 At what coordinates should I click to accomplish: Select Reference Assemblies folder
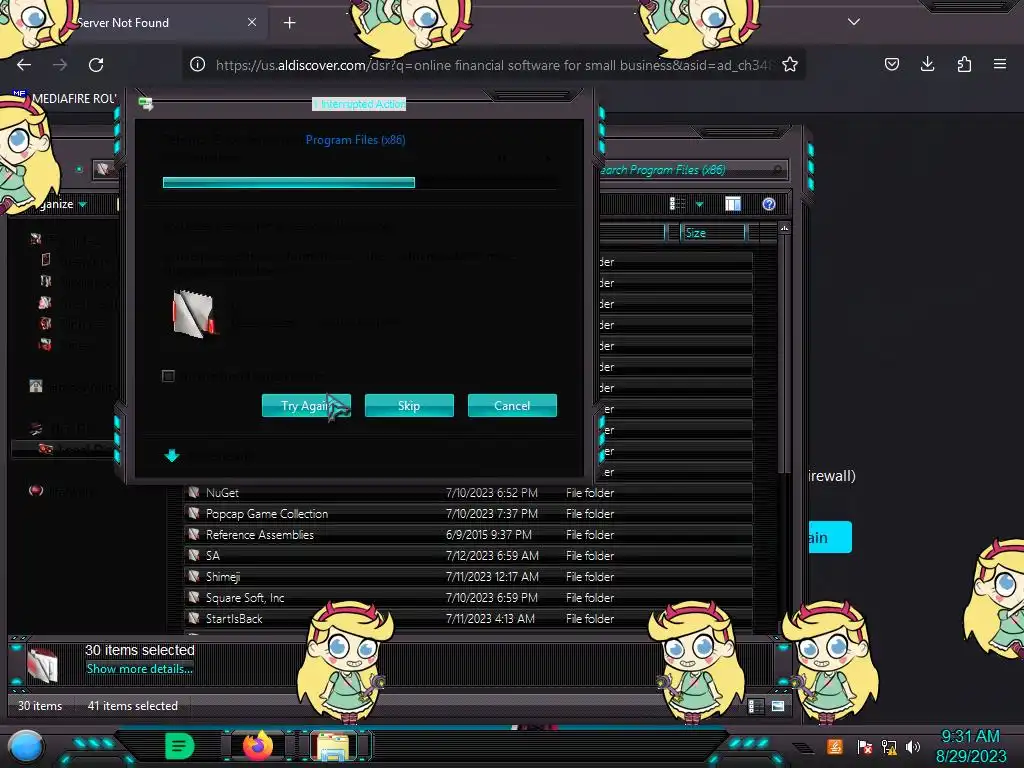click(468, 535)
